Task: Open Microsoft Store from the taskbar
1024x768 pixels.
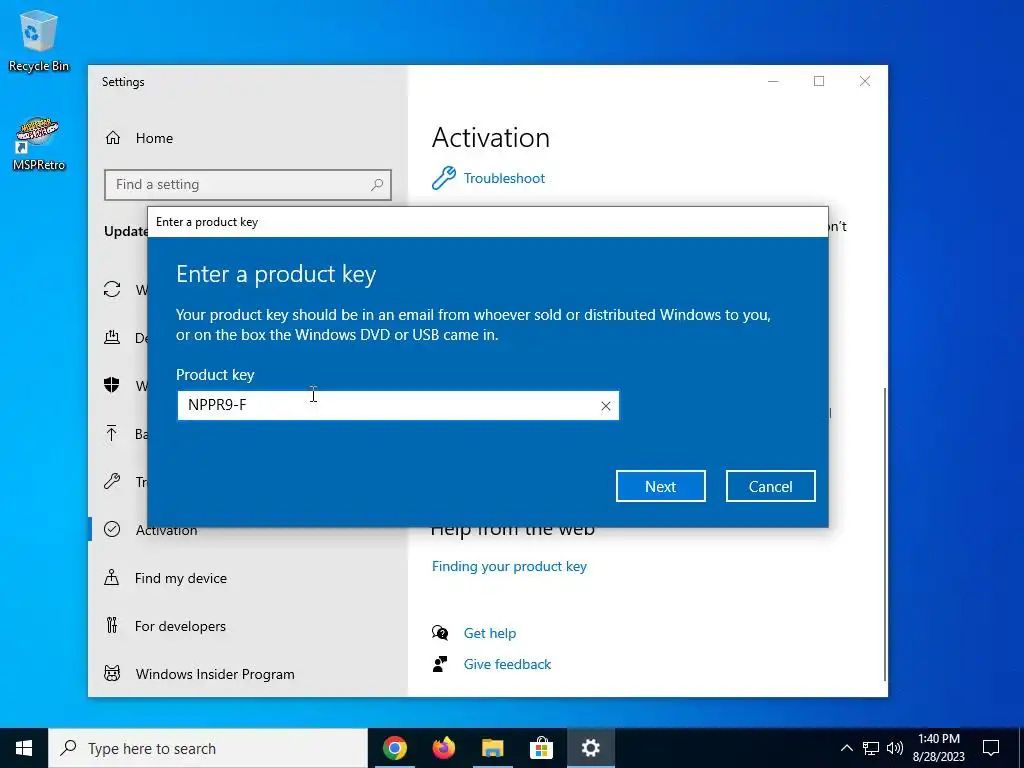Action: click(541, 748)
